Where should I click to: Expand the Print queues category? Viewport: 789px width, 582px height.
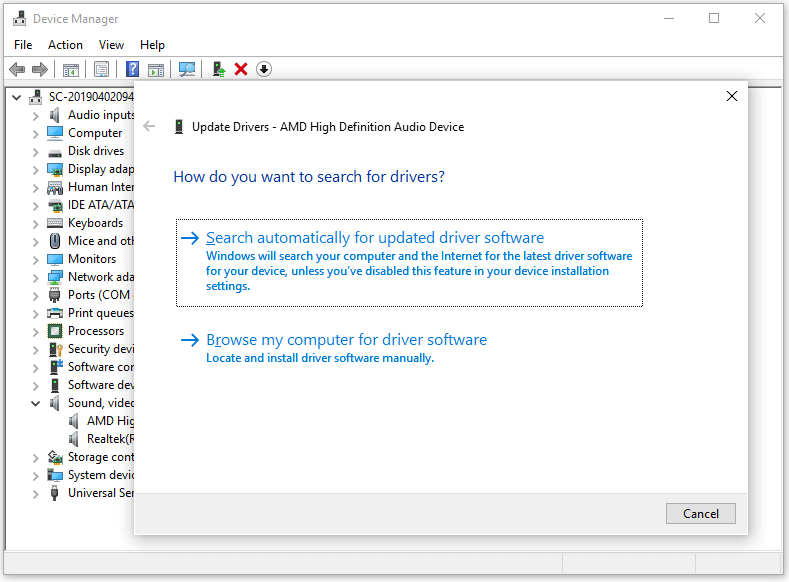click(x=35, y=314)
